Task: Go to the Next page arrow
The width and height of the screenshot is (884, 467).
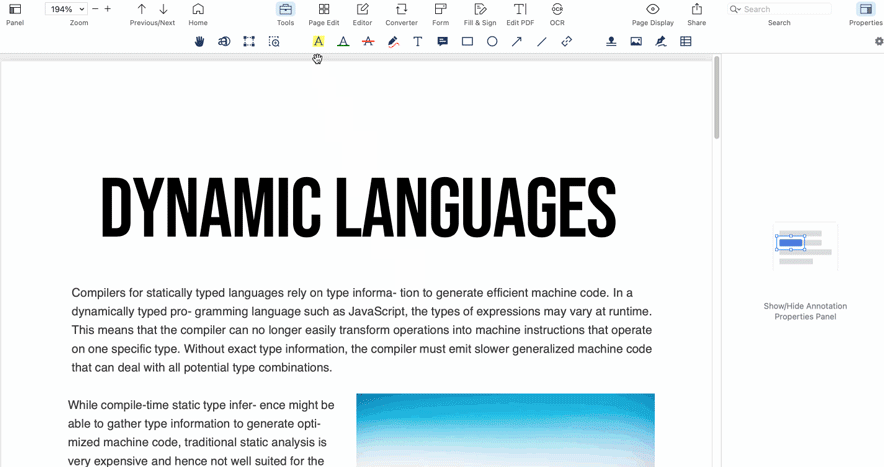Action: click(x=163, y=9)
